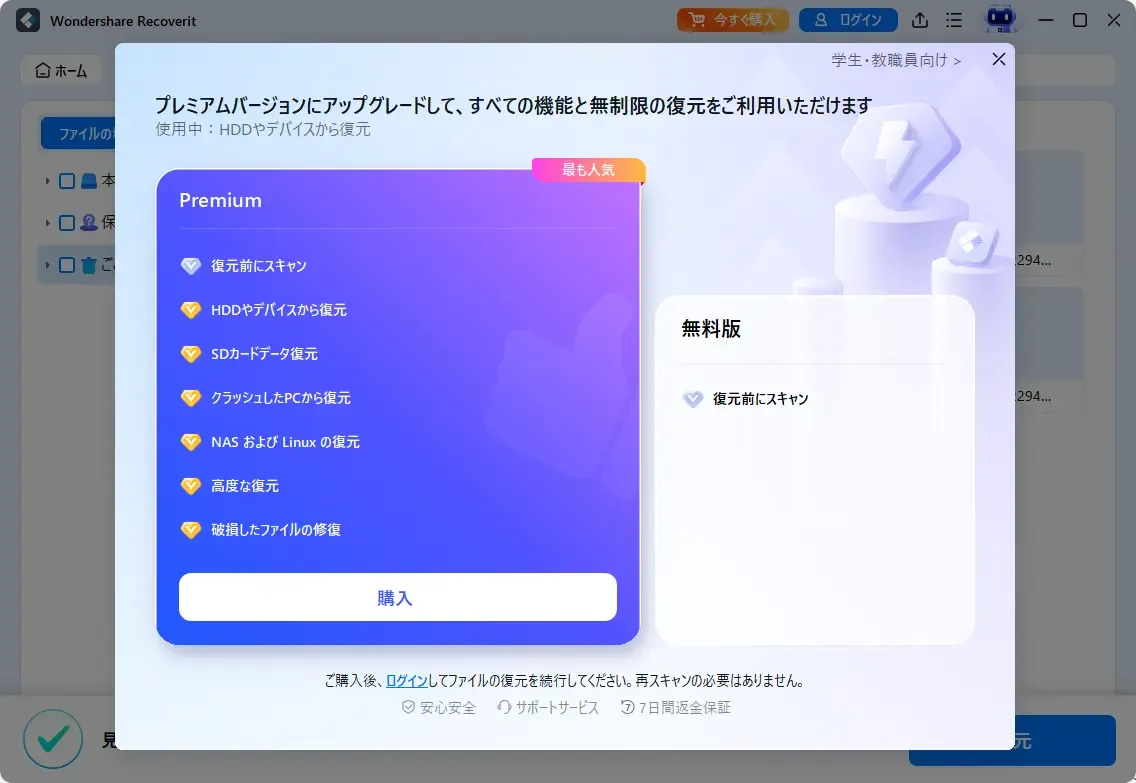Viewport: 1136px width, 783px height.
Task: Click the 無料版 card heading
Action: [x=711, y=329]
